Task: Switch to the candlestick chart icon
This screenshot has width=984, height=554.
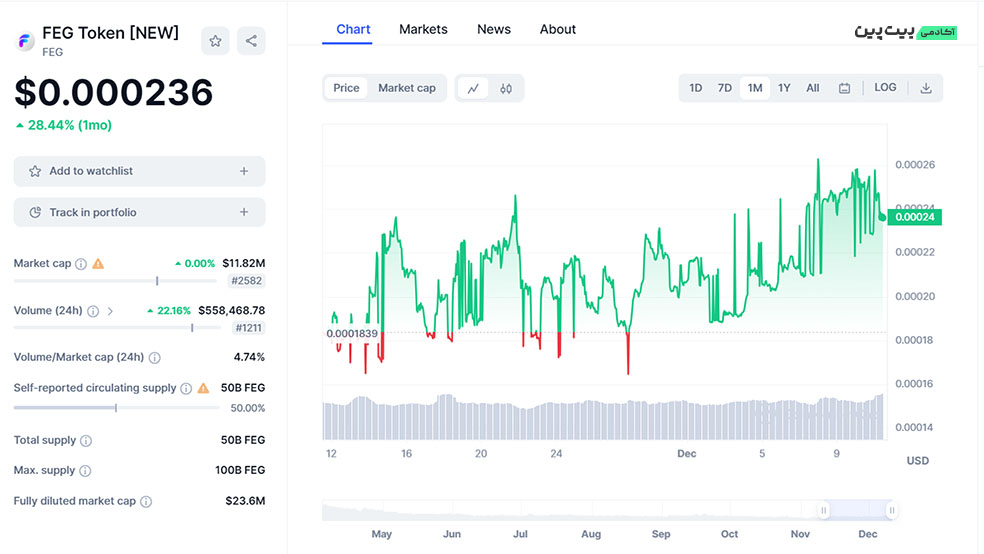Action: (506, 88)
